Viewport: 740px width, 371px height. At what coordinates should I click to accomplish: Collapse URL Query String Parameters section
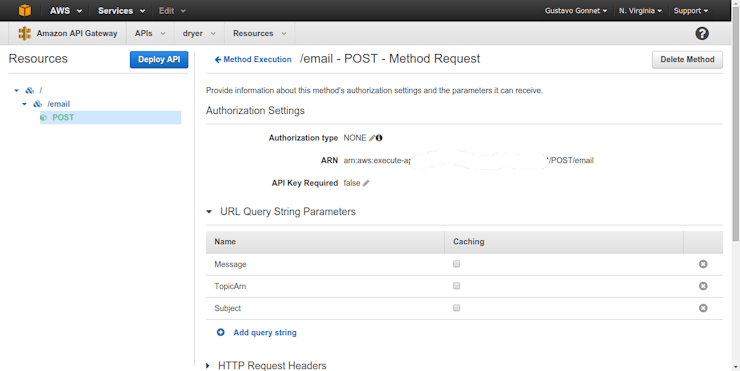coord(209,212)
